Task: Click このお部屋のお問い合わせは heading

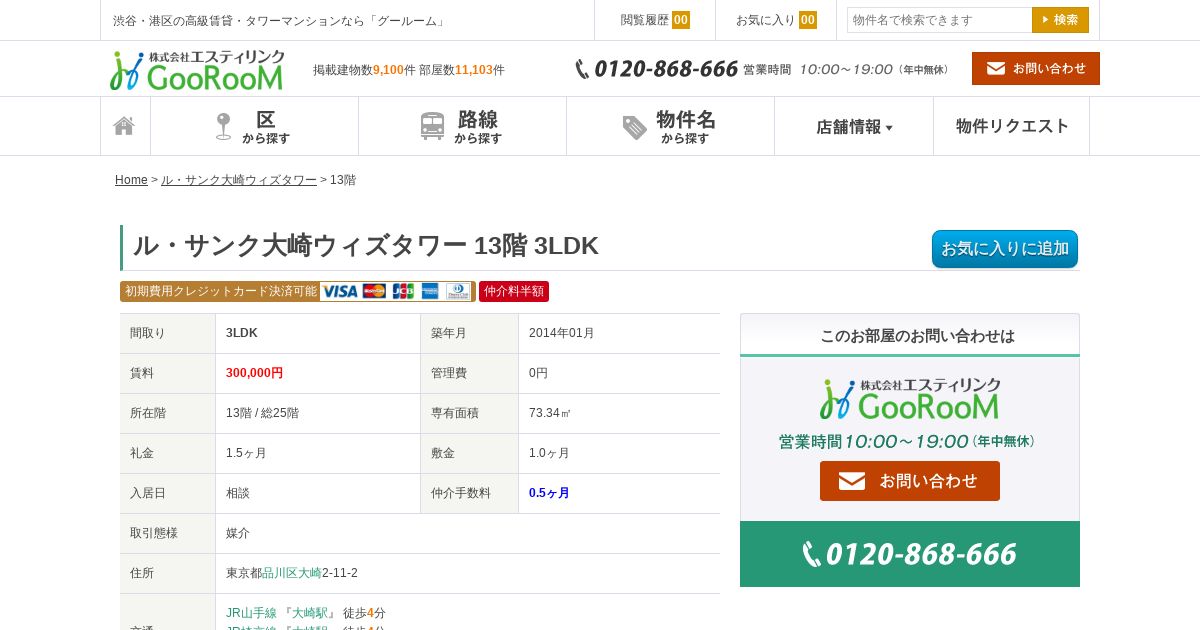Action: pos(917,336)
